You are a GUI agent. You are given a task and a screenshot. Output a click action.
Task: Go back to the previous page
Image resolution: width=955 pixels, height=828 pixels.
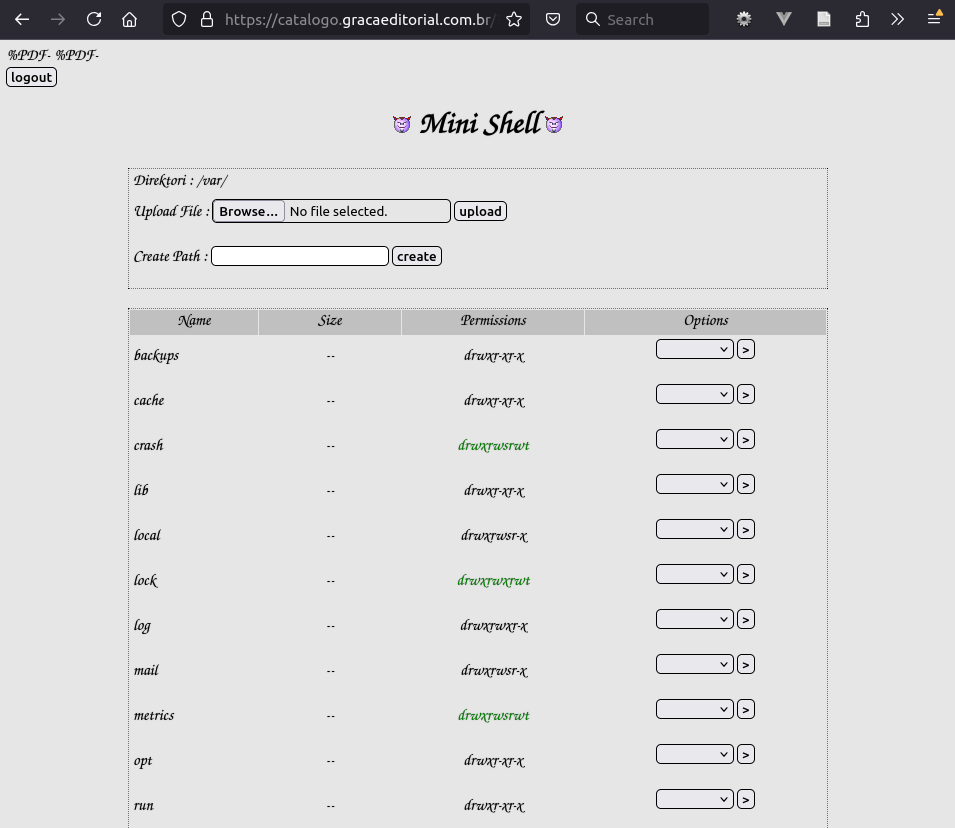(22, 19)
